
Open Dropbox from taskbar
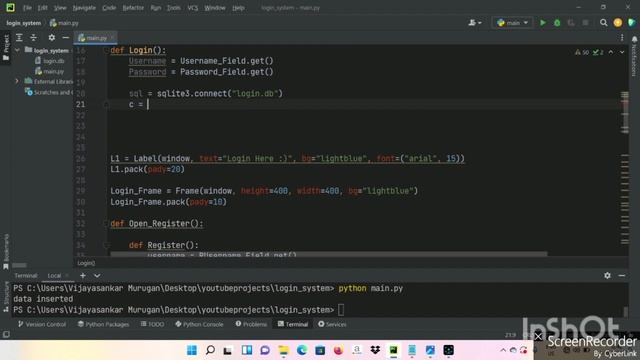coord(375,350)
